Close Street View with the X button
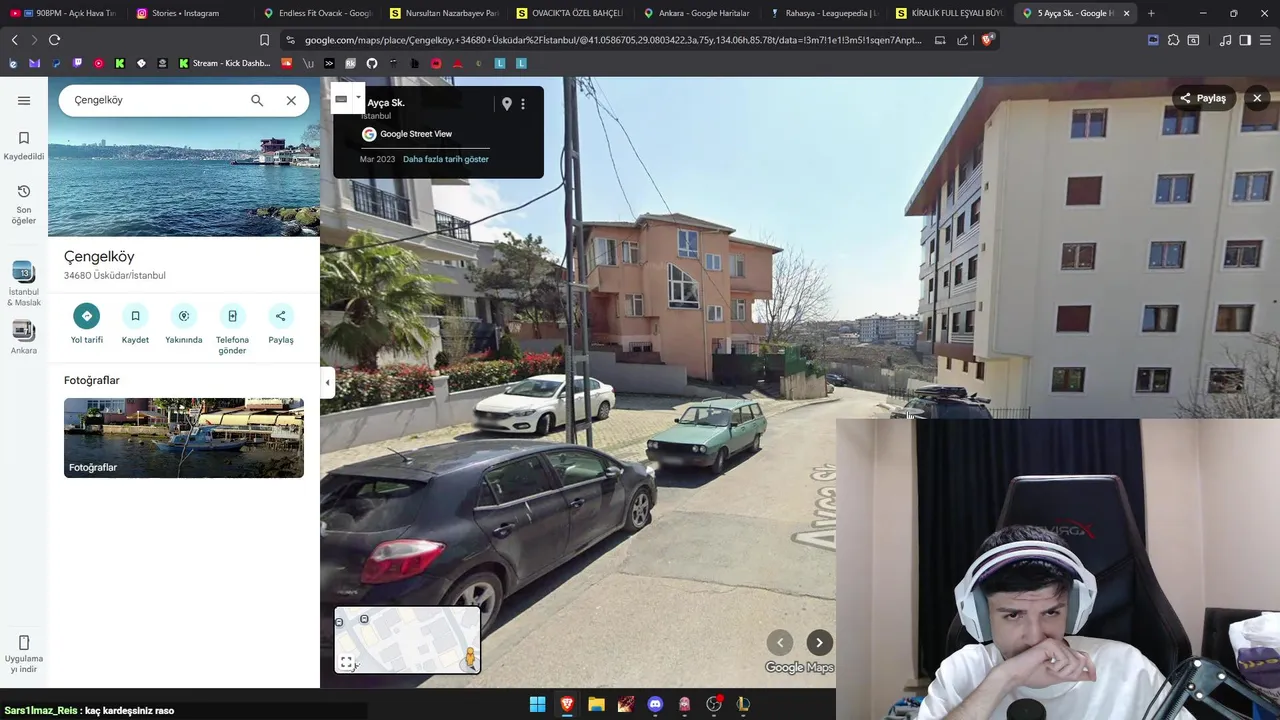Screen dimensions: 1280x720 coord(1257,98)
